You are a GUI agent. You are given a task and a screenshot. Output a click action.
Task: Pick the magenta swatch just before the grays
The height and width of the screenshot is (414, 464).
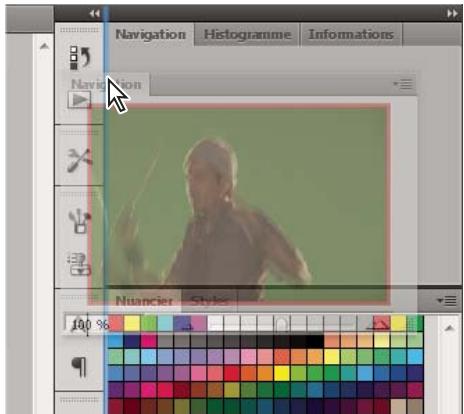click(148, 341)
